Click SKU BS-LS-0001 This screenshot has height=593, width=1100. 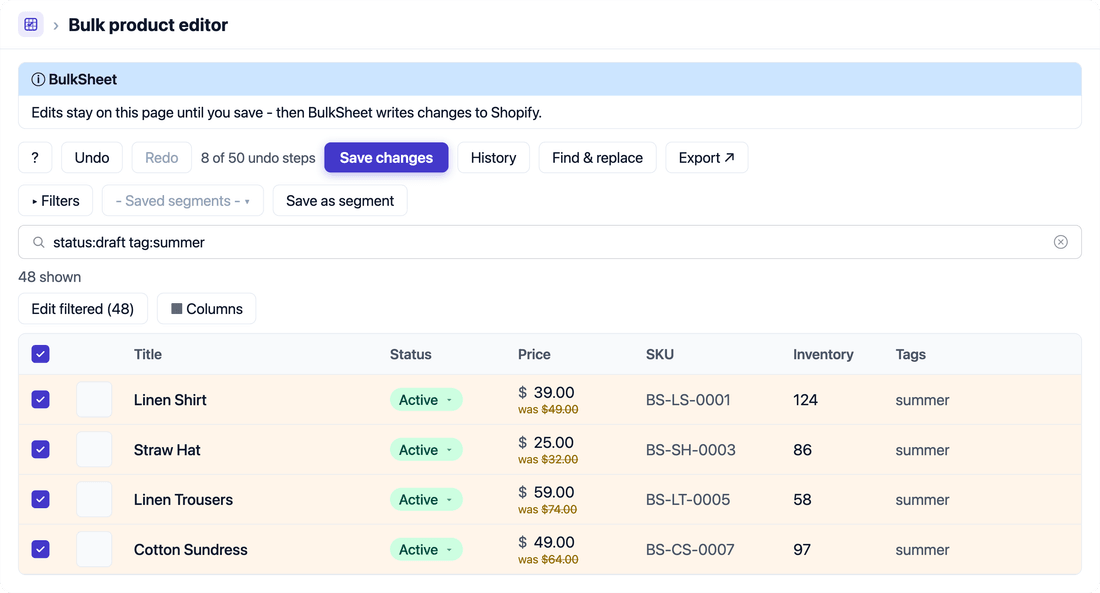[688, 400]
